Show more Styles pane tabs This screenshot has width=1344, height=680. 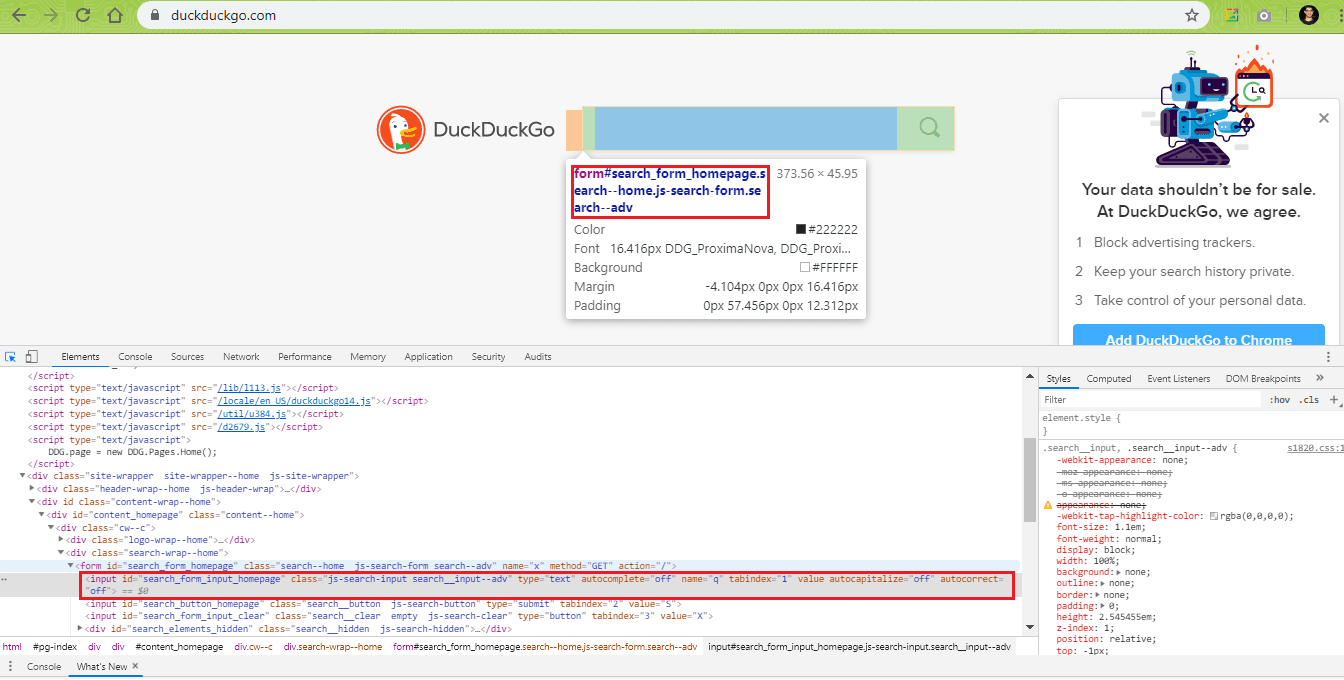coord(1320,378)
